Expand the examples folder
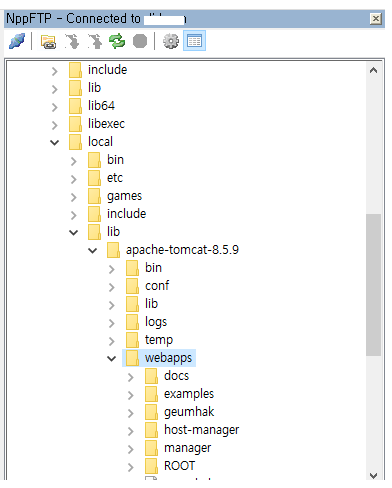The height and width of the screenshot is (488, 392). pyautogui.click(x=131, y=395)
